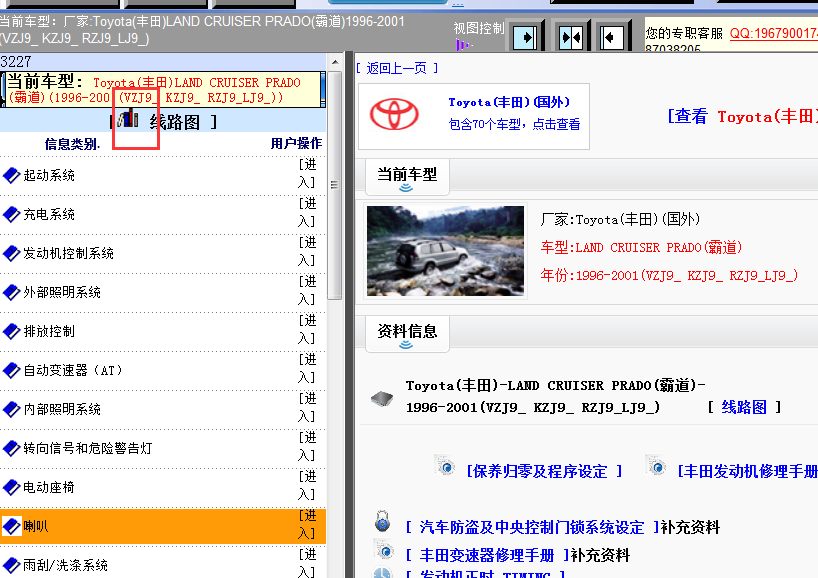Image resolution: width=818 pixels, height=578 pixels.
Task: Select the 资料信息 tab
Action: 407,334
